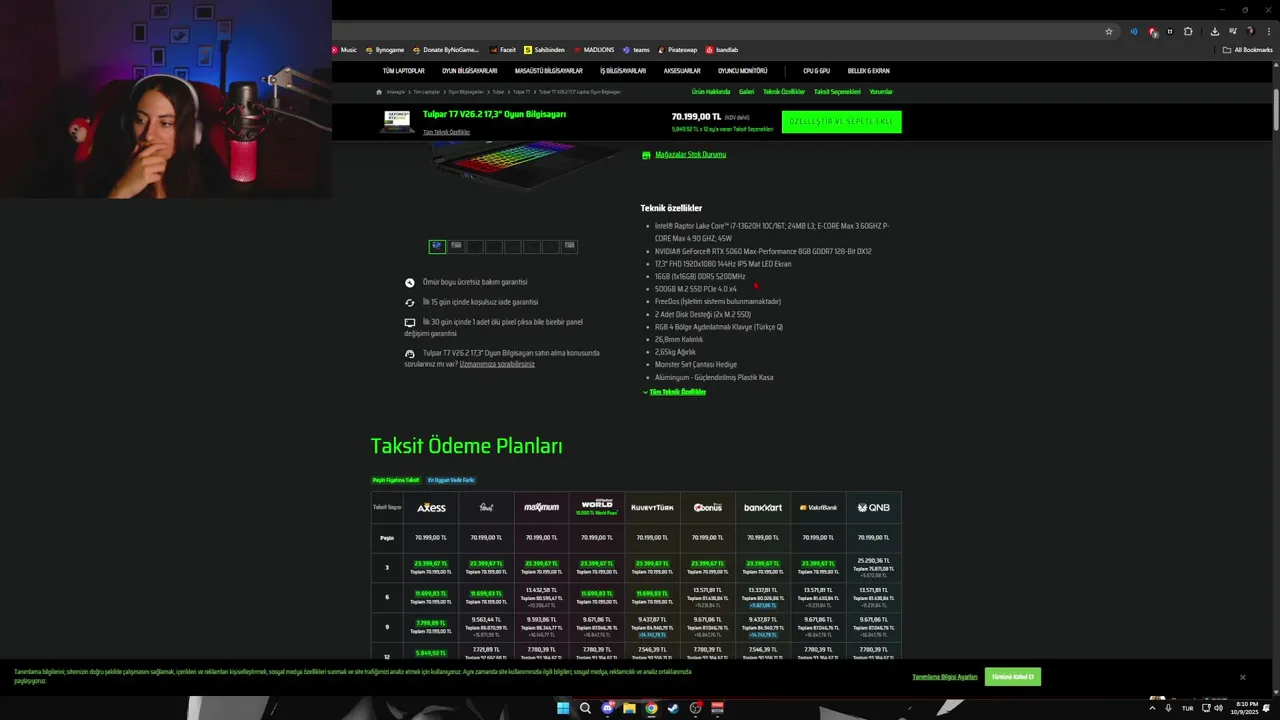Image resolution: width=1280 pixels, height=720 pixels.
Task: Click the page vertical scrollbar
Action: coord(1275,108)
